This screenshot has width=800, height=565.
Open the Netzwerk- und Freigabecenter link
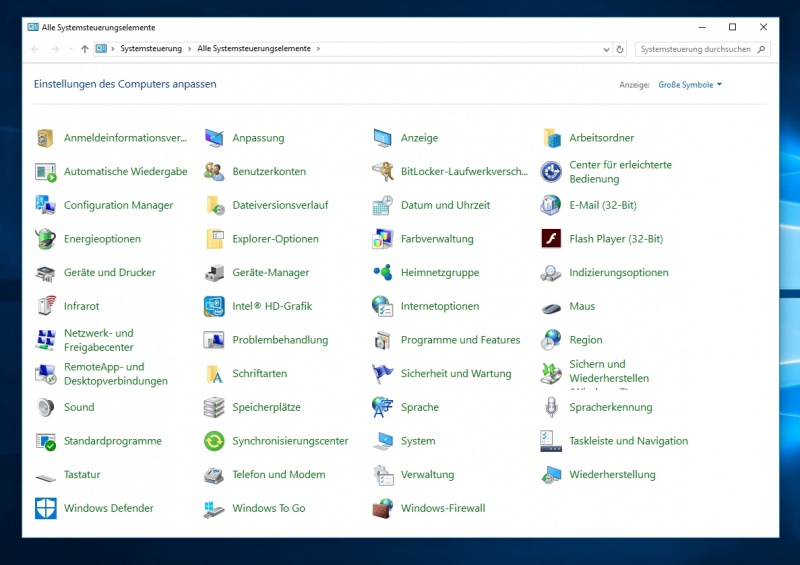[x=98, y=340]
